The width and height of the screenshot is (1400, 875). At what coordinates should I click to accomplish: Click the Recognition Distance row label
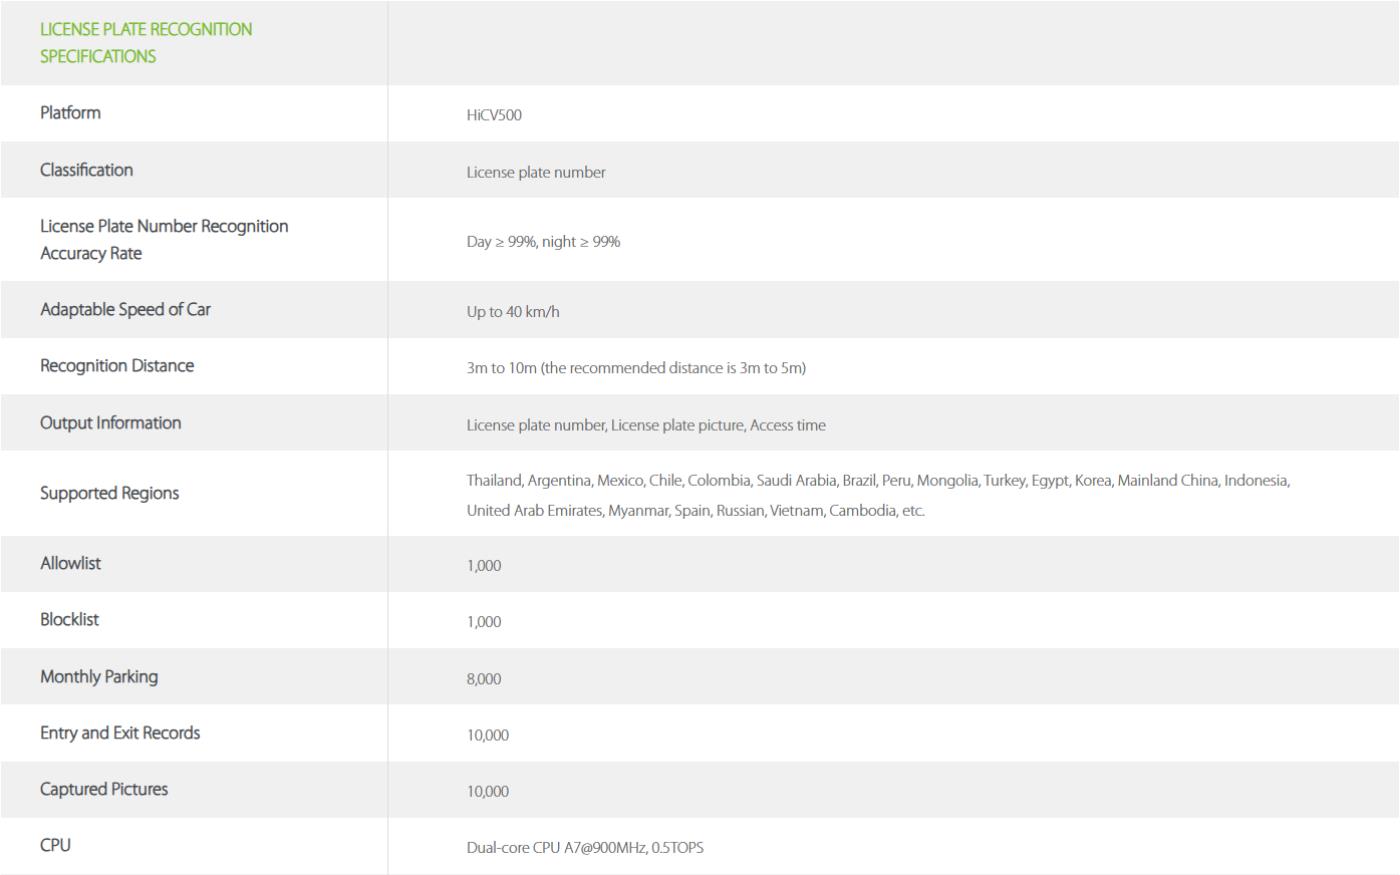pos(117,366)
